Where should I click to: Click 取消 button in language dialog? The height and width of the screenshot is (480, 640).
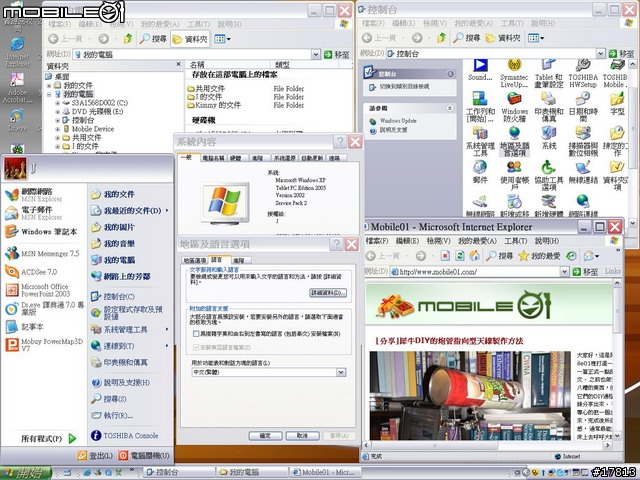[x=302, y=436]
